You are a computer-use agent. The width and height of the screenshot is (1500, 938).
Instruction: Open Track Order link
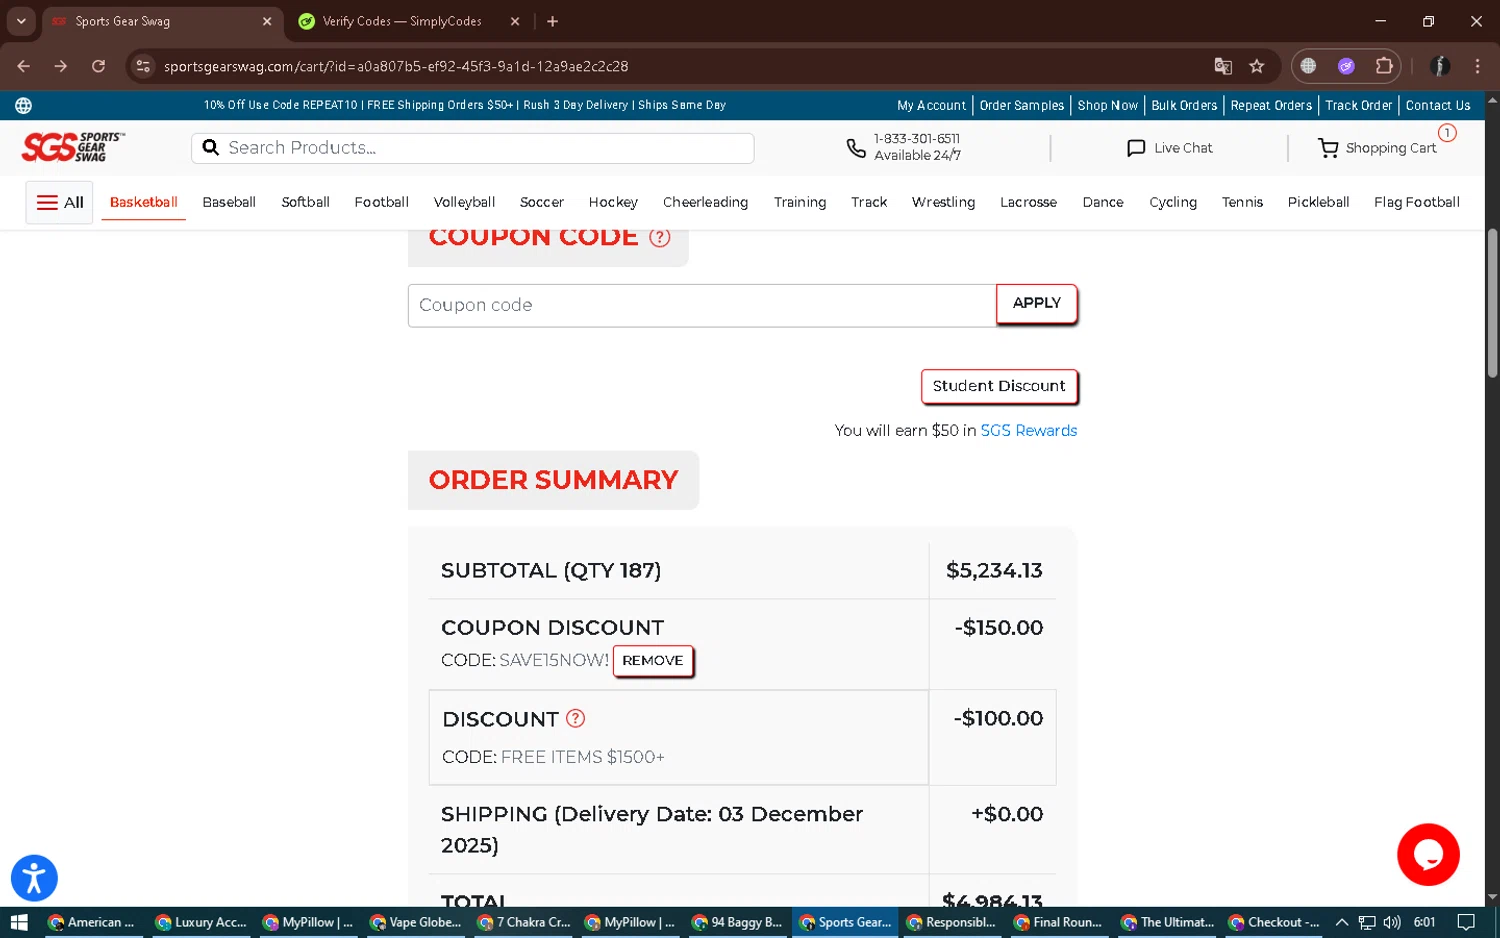(x=1358, y=105)
